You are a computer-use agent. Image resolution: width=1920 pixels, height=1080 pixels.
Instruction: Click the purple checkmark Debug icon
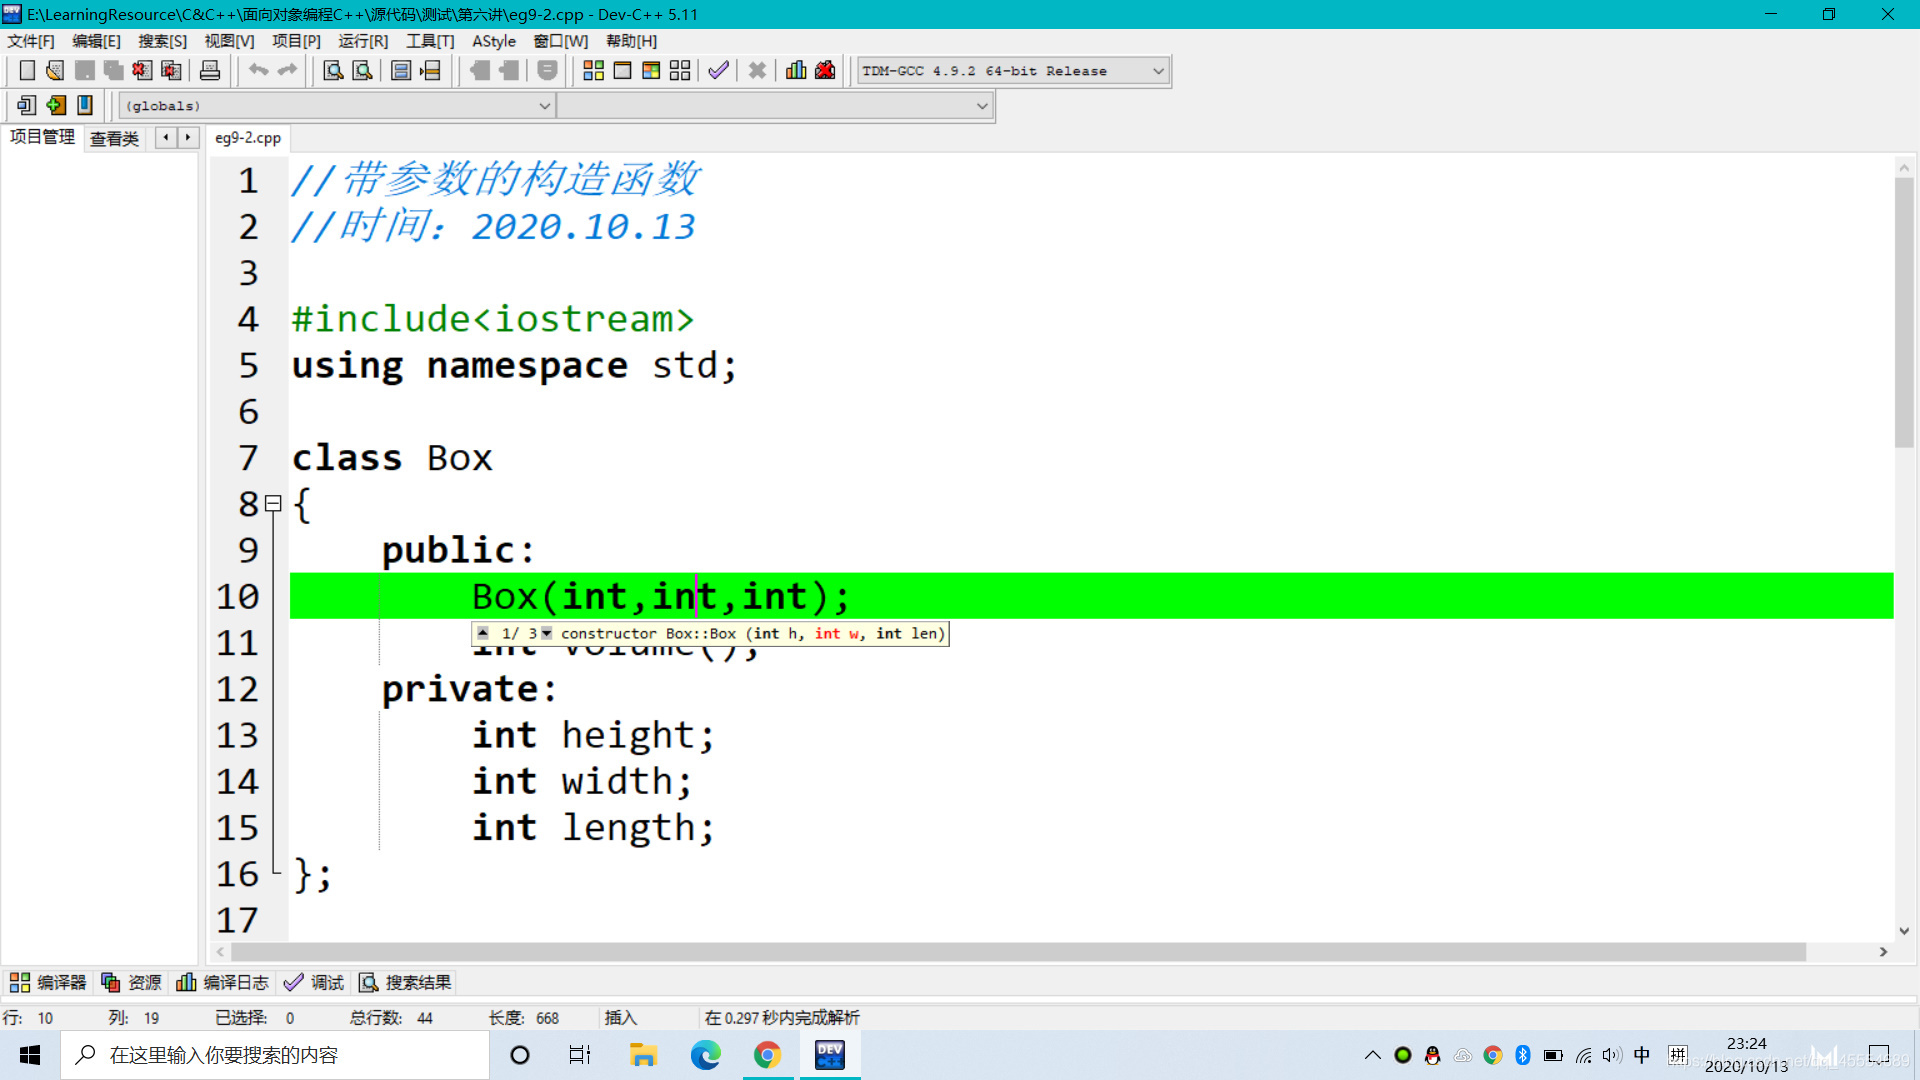(x=718, y=71)
